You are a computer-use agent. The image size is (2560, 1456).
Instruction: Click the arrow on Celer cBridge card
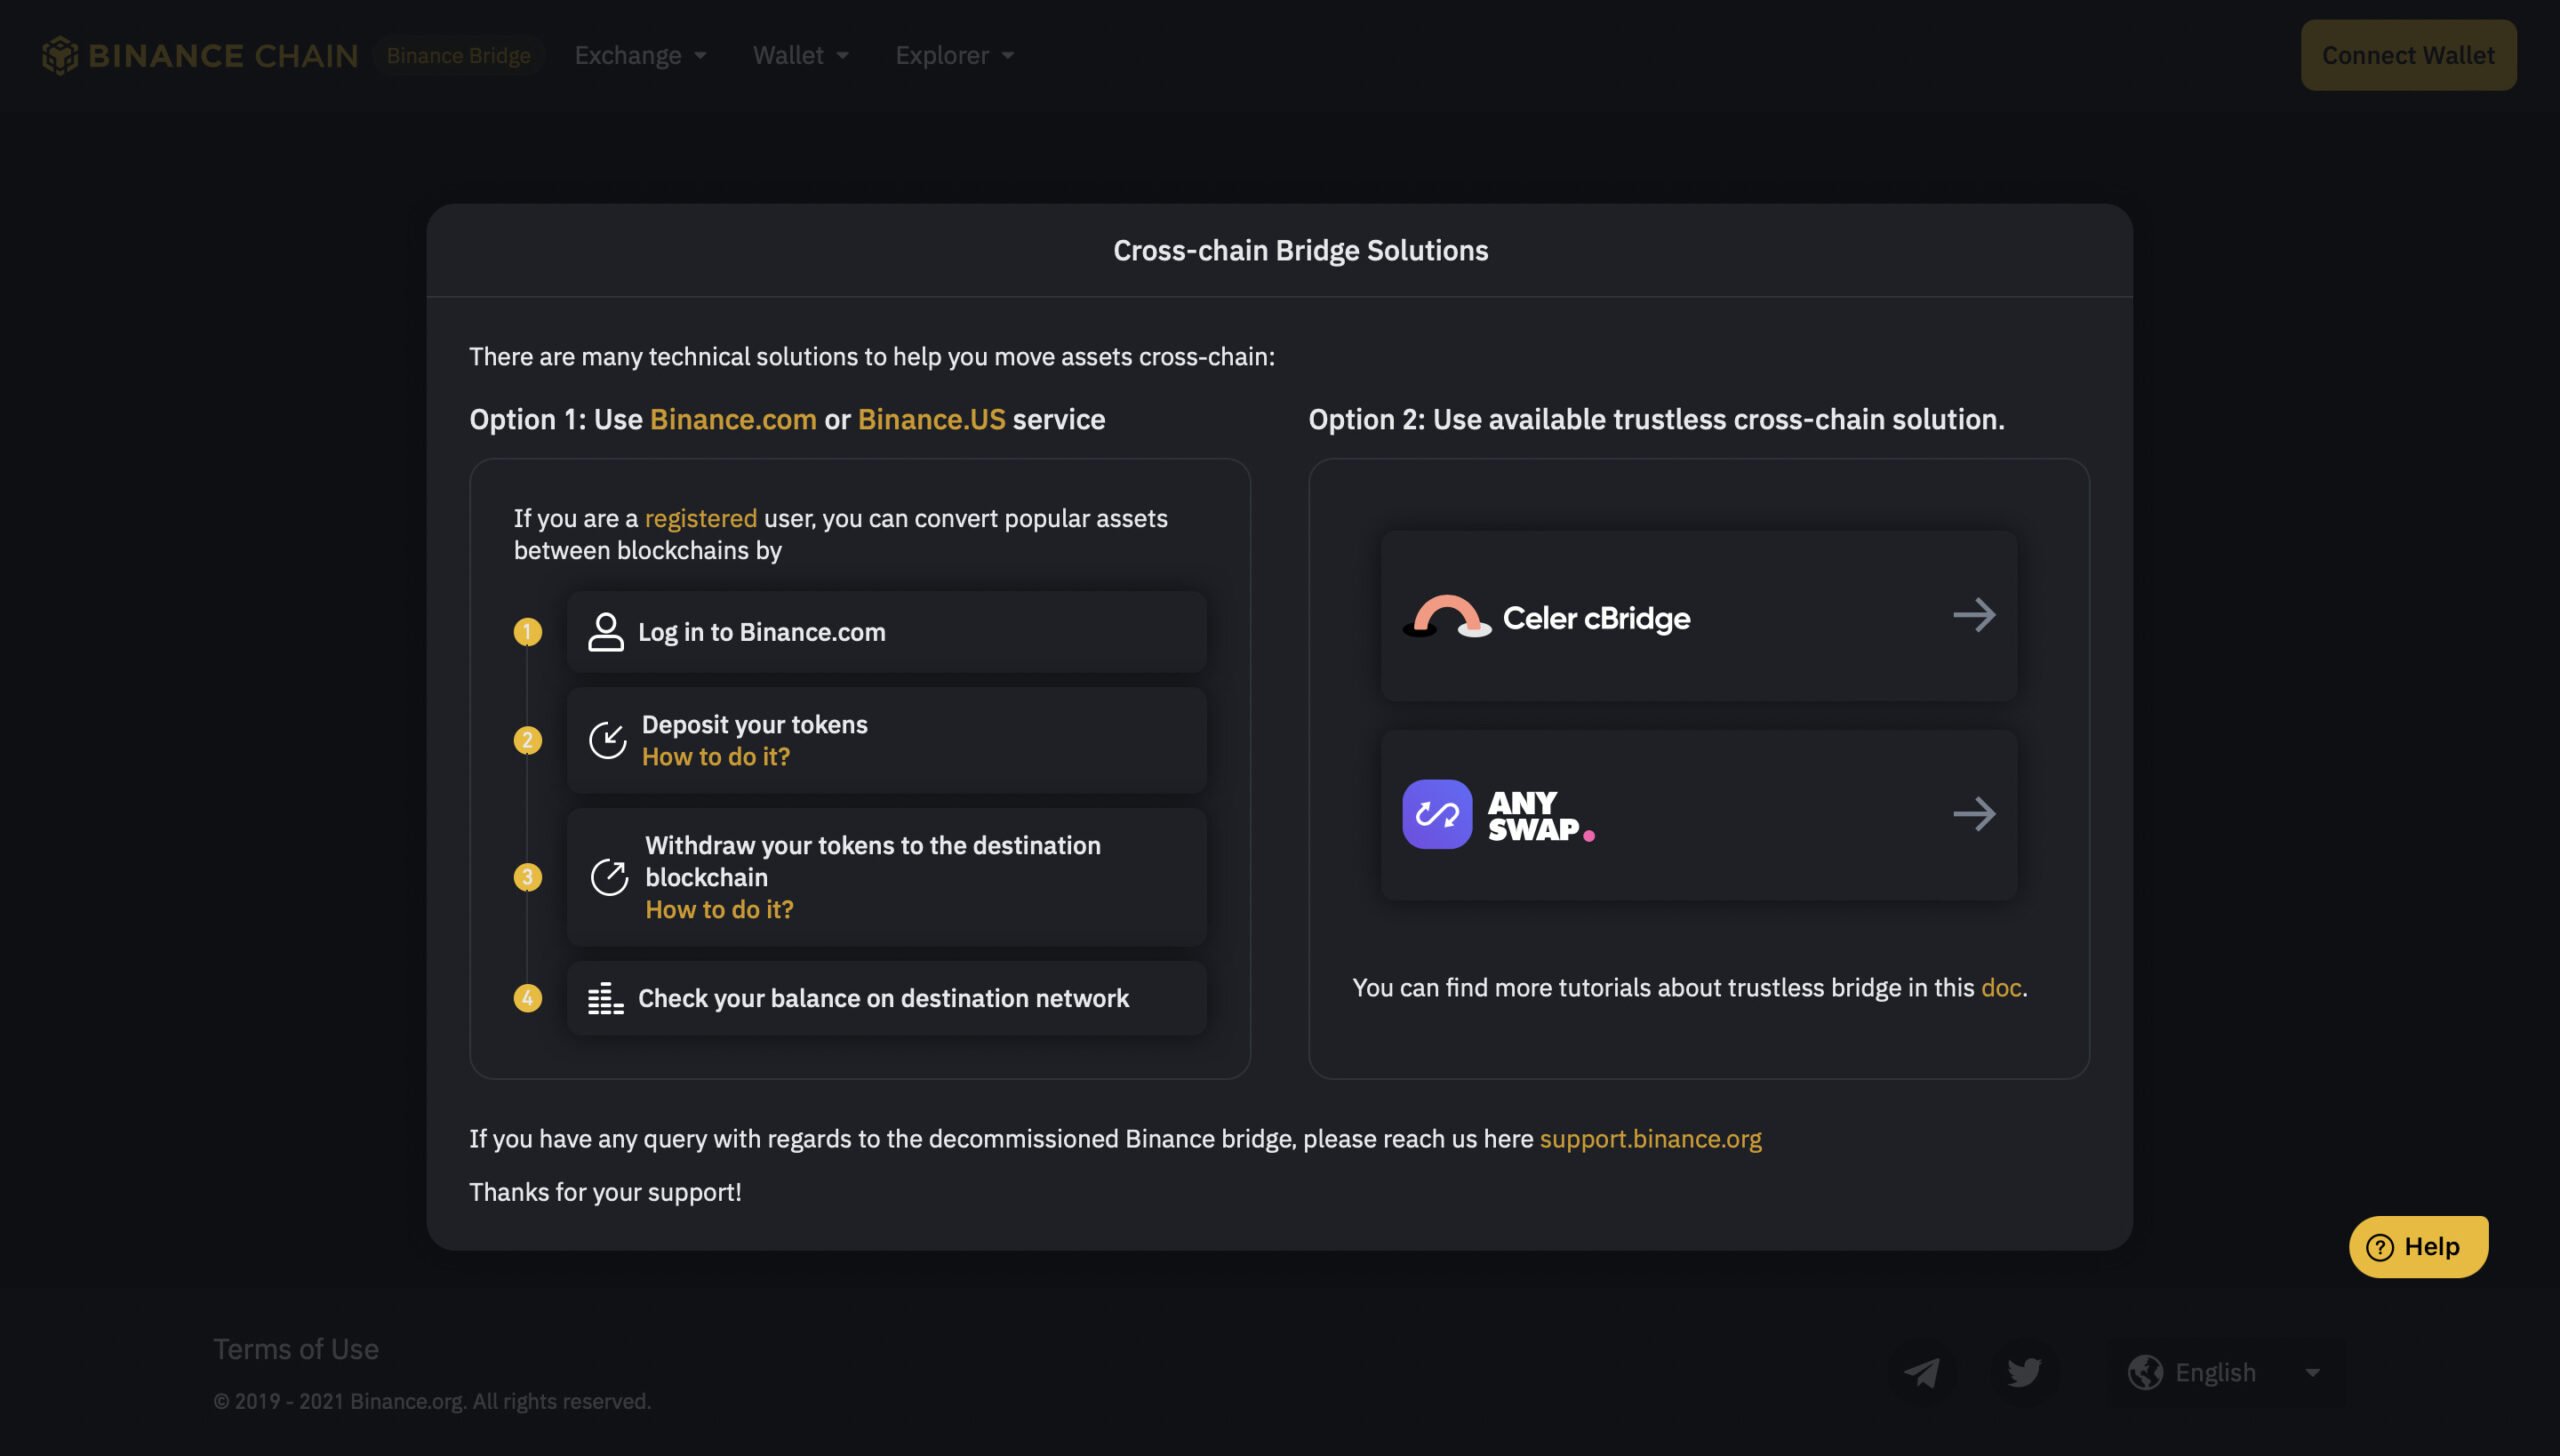(x=1974, y=615)
